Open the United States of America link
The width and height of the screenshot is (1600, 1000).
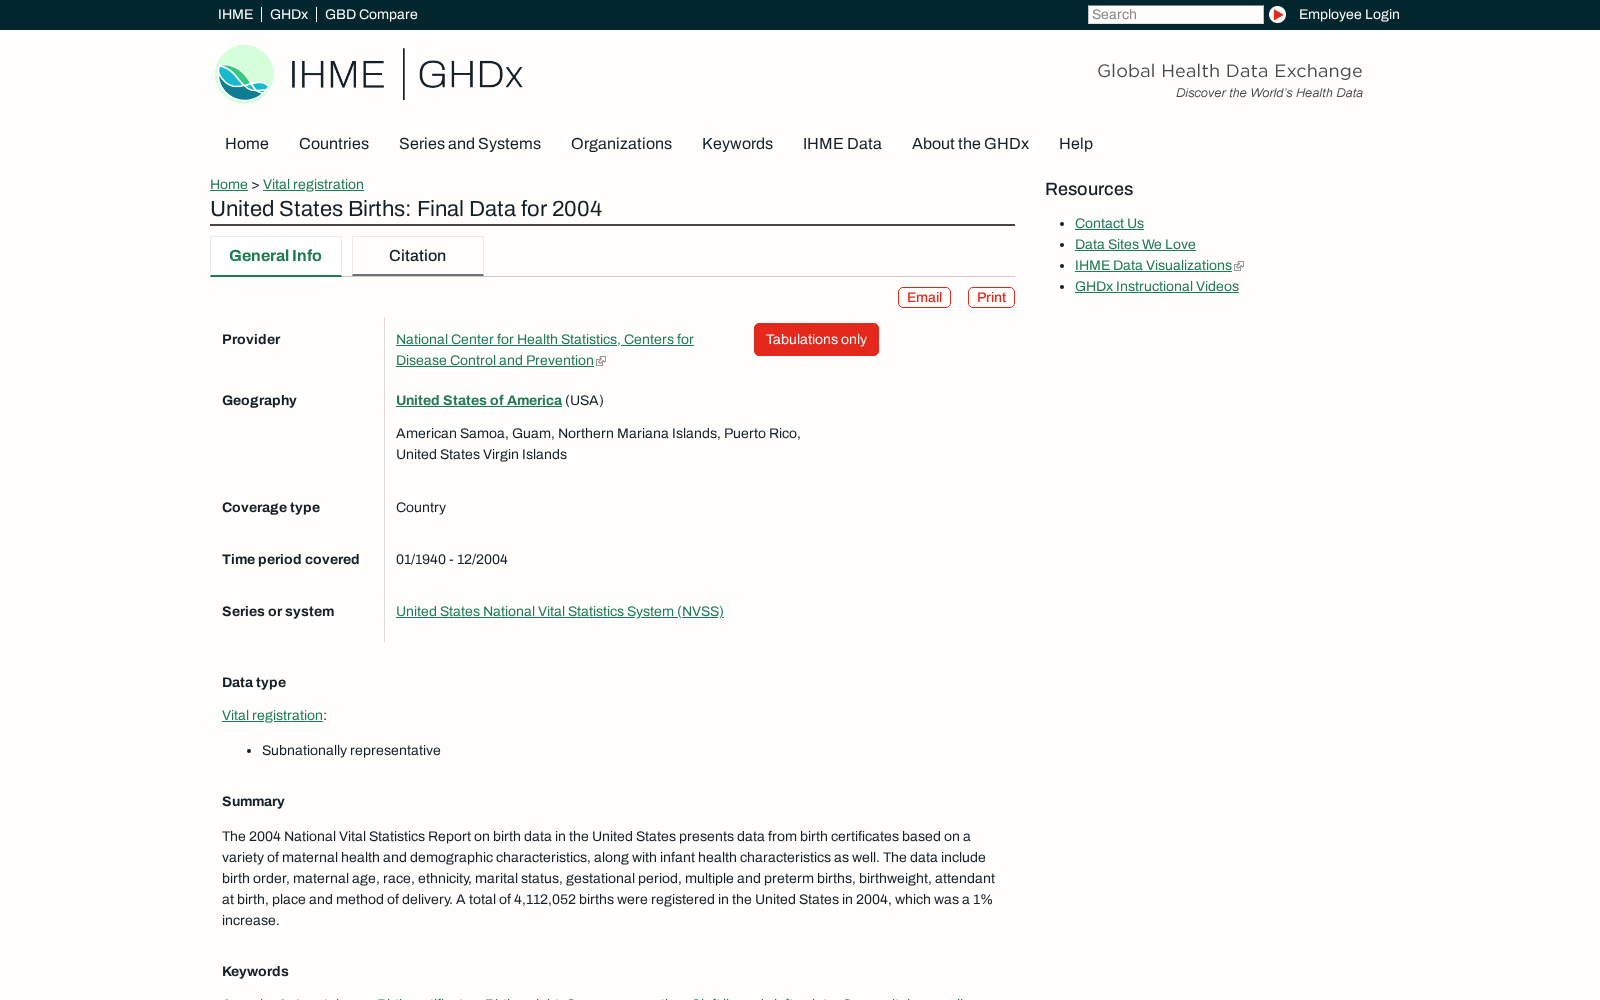point(479,400)
